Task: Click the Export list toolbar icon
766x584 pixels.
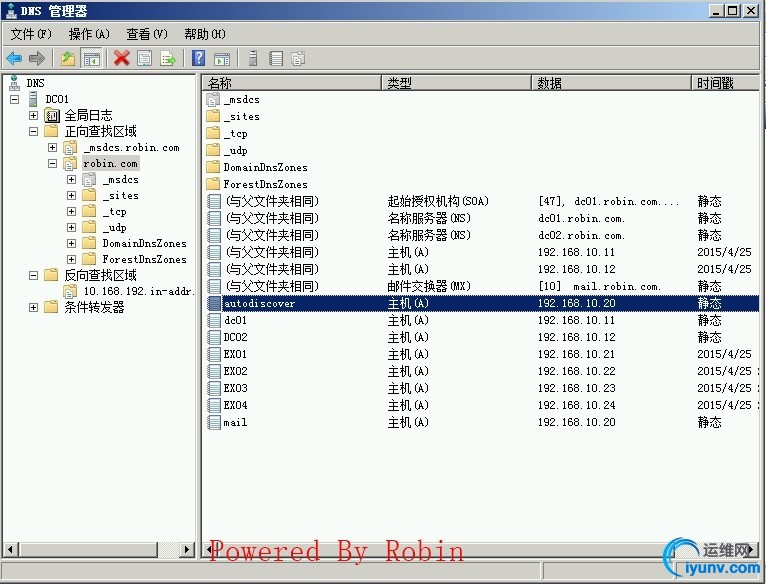Action: [168, 59]
